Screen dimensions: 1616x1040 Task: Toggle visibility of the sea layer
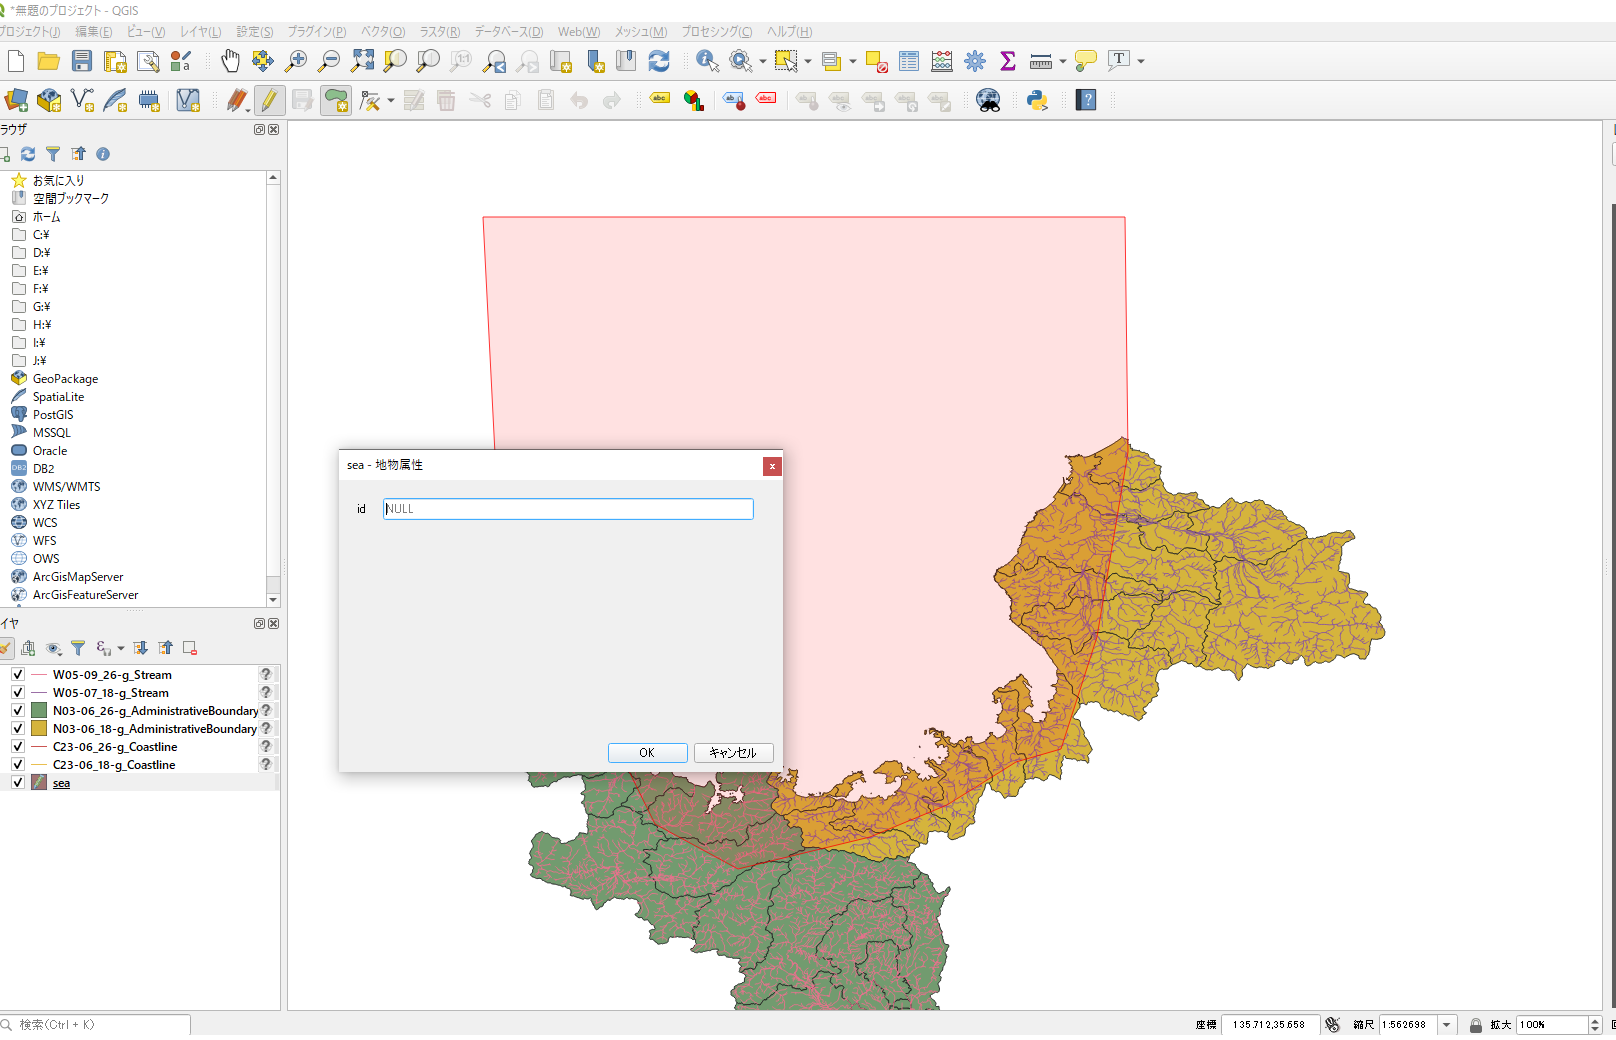coord(18,783)
